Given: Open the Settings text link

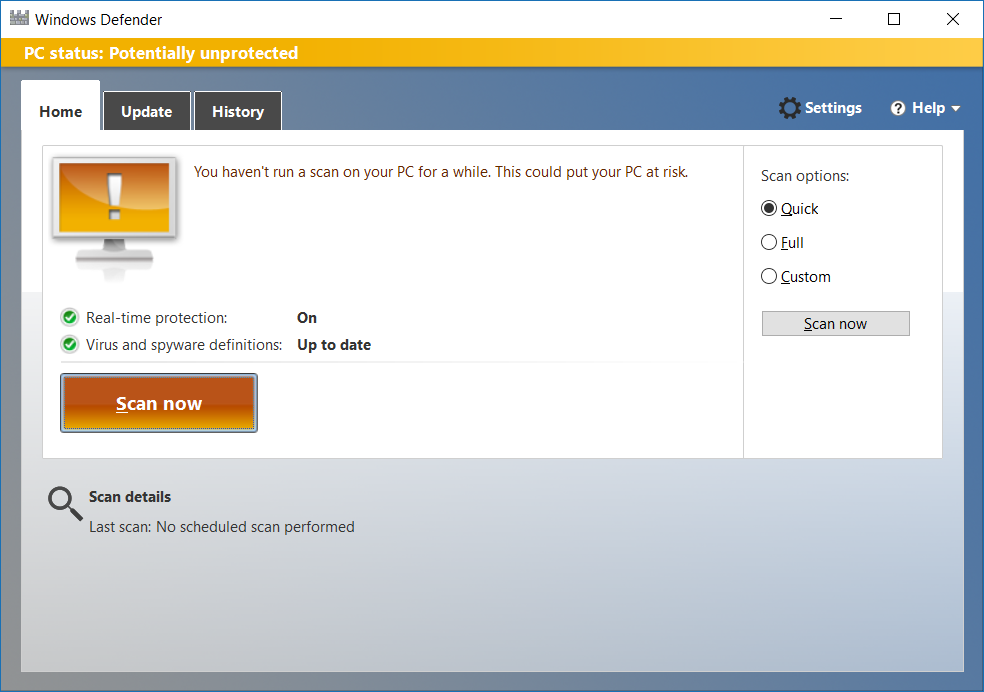Looking at the screenshot, I should click(833, 108).
